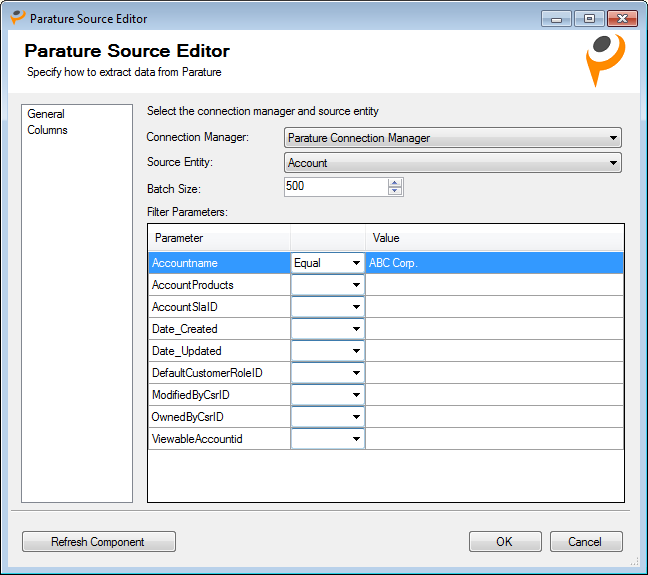
Task: Select the Date_Created parameter cell
Action: pyautogui.click(x=219, y=329)
